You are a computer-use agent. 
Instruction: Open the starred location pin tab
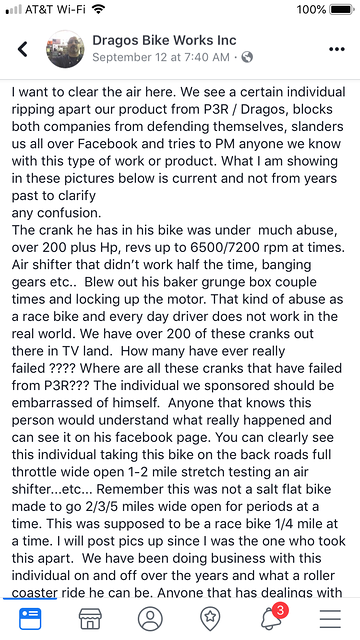(x=210, y=618)
